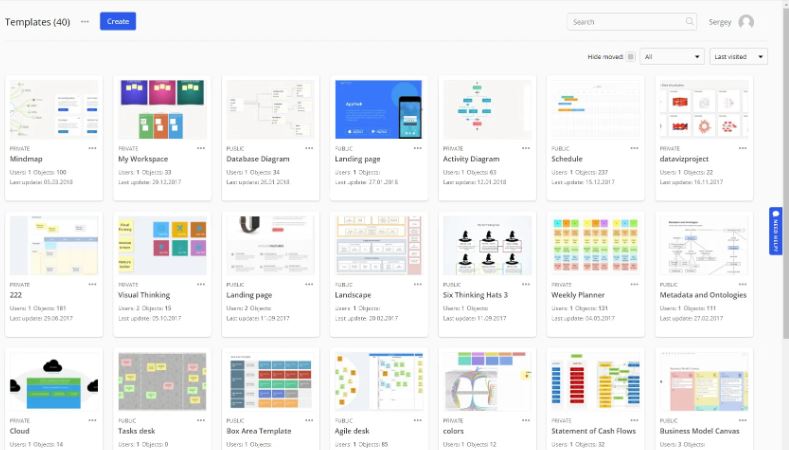The width and height of the screenshot is (789, 450).
Task: Click the search magnifier icon
Action: click(x=689, y=22)
